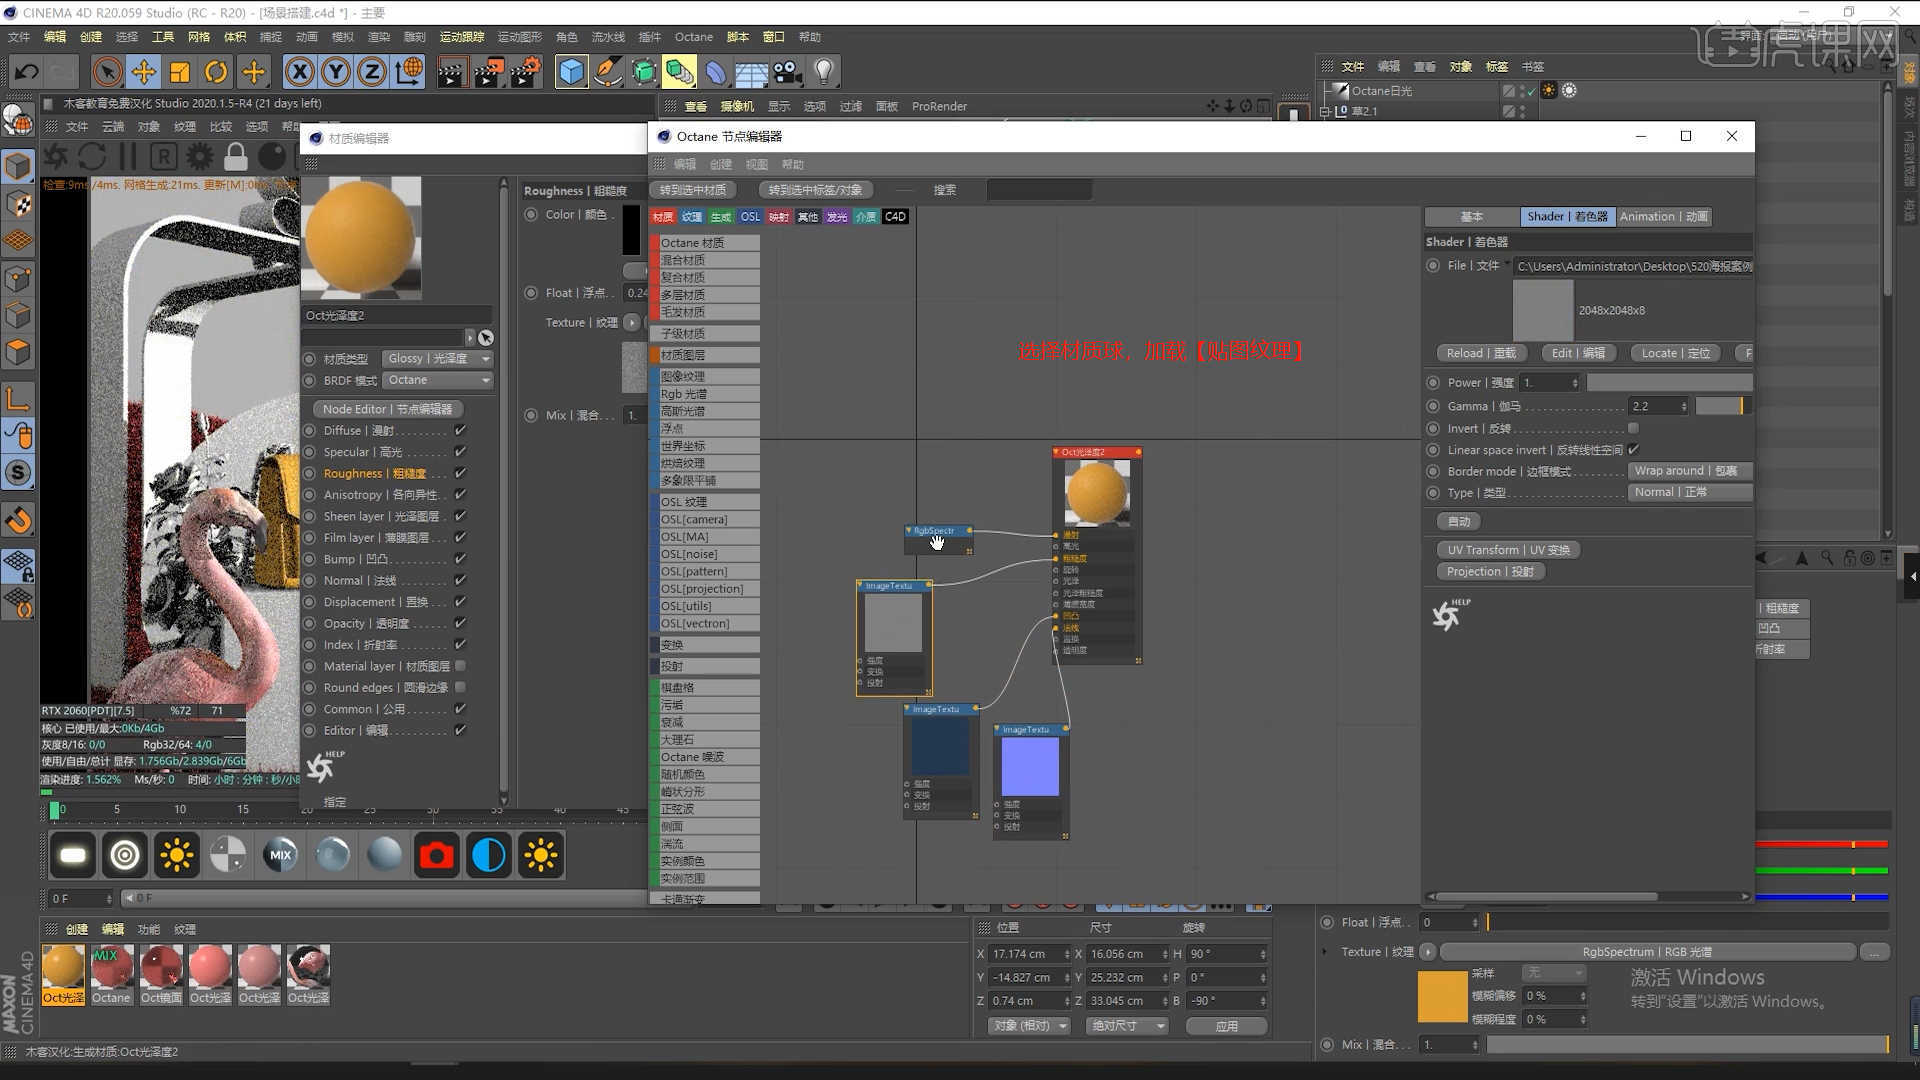Click the Cube primitive icon
Screen dimensions: 1920x1080
[x=571, y=72]
